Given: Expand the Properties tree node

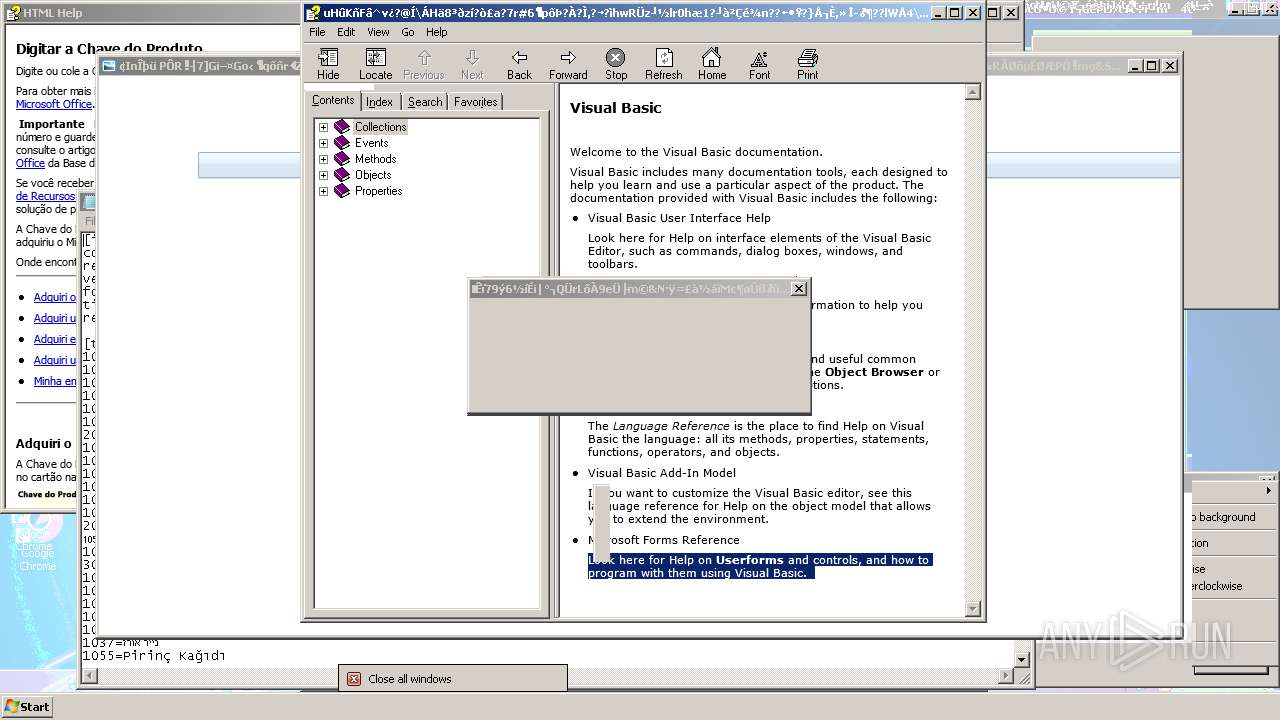Looking at the screenshot, I should tap(323, 191).
